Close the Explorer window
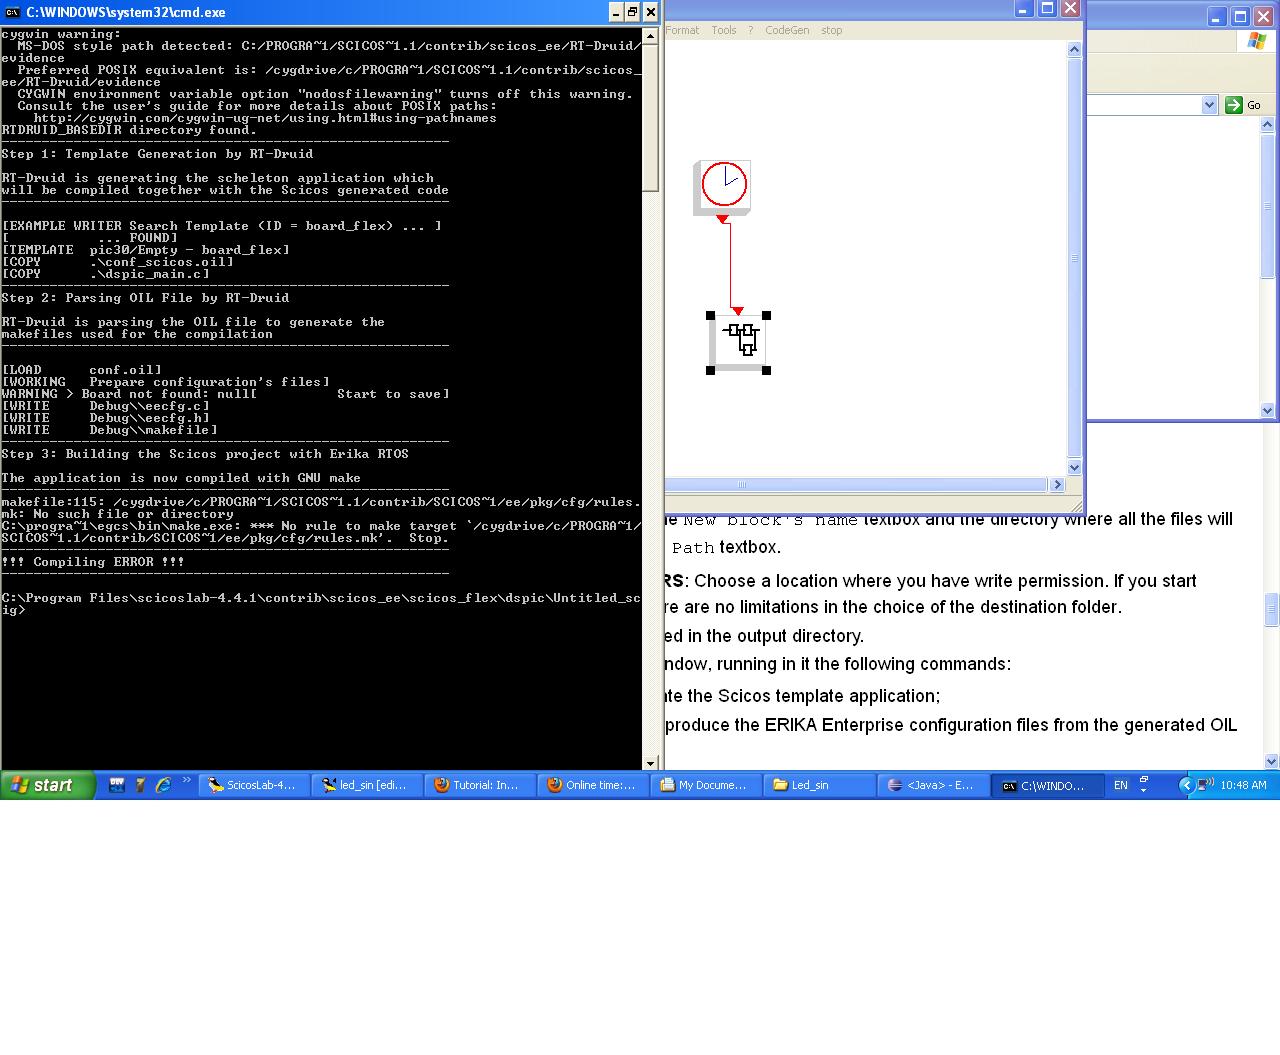The width and height of the screenshot is (1280, 1055). point(1263,17)
